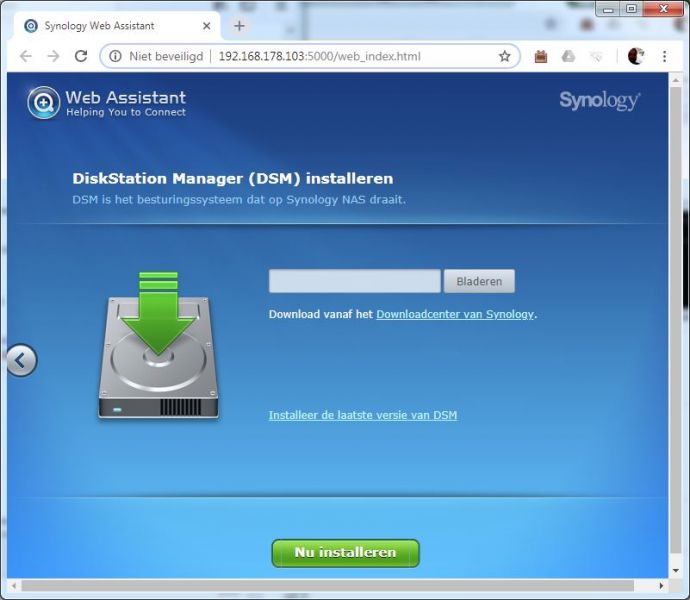Viewport: 690px width, 600px height.
Task: Click the DSM is het besturingssysteem subtitle
Action: coord(239,200)
